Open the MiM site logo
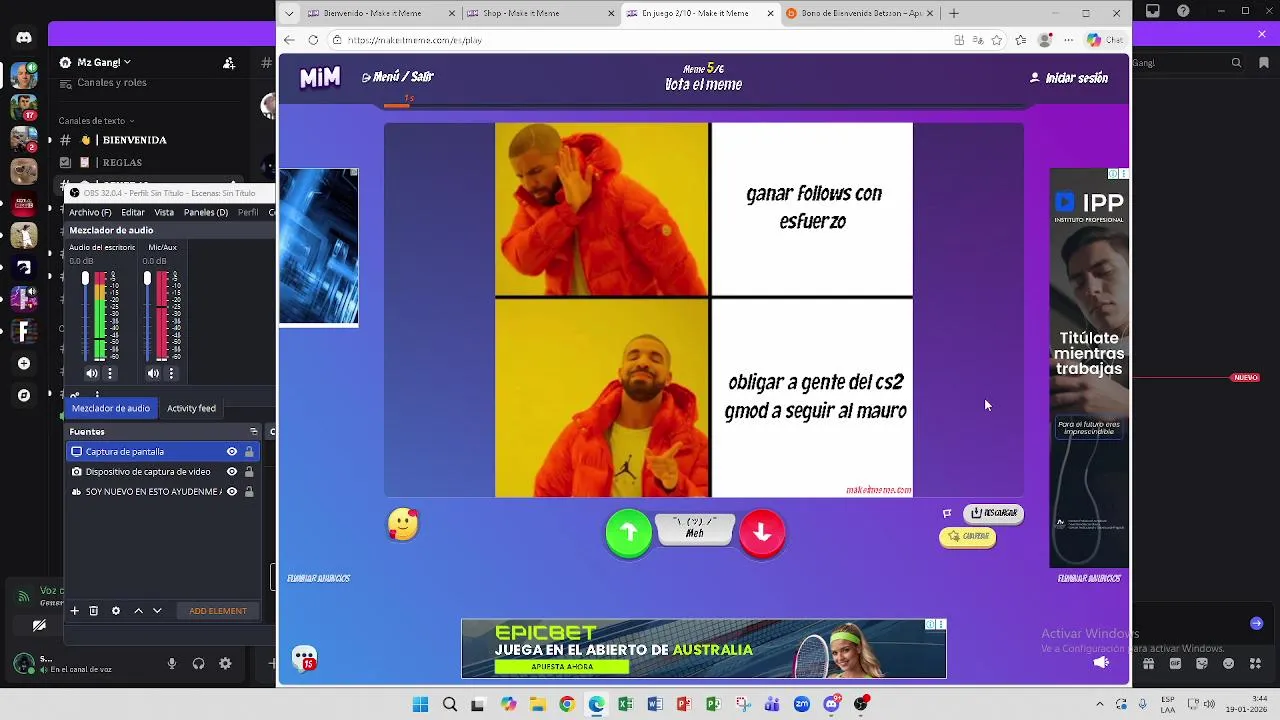Image resolution: width=1280 pixels, height=720 pixels. tap(320, 78)
